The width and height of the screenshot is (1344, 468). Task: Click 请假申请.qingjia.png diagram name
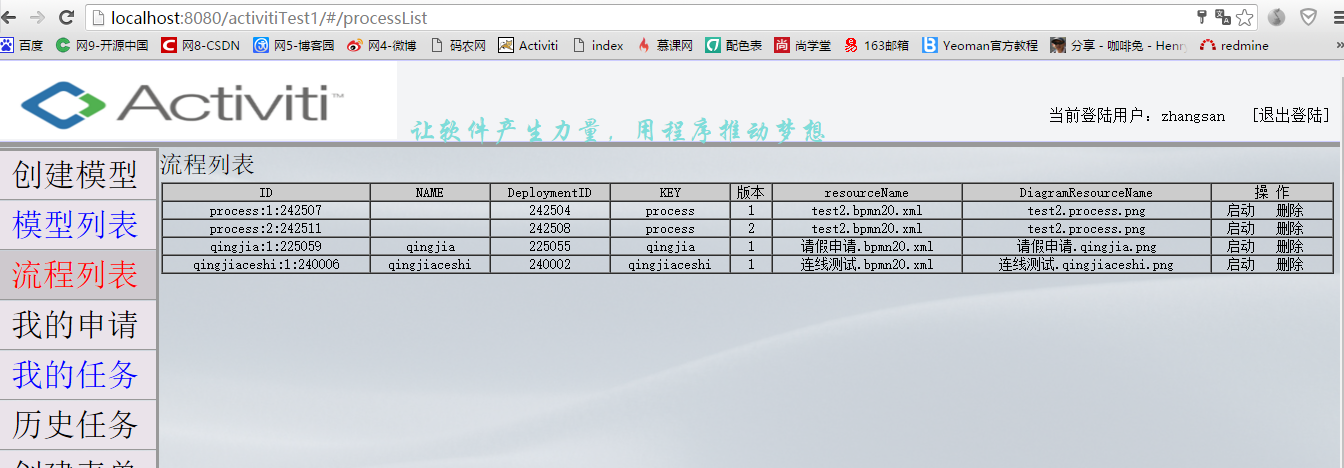pos(1087,247)
